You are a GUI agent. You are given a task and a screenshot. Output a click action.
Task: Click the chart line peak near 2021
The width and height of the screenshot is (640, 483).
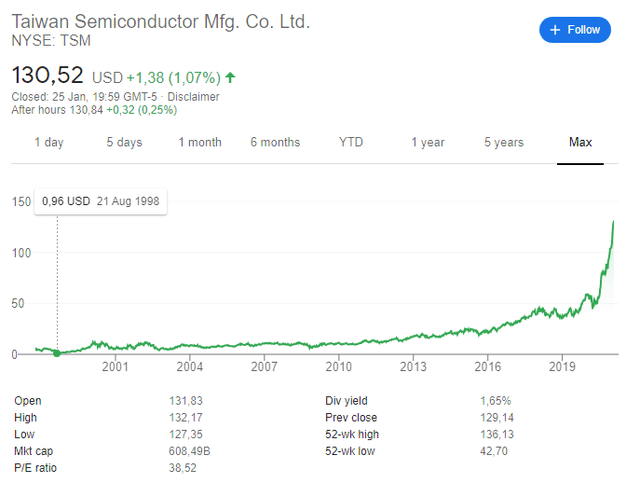(612, 222)
